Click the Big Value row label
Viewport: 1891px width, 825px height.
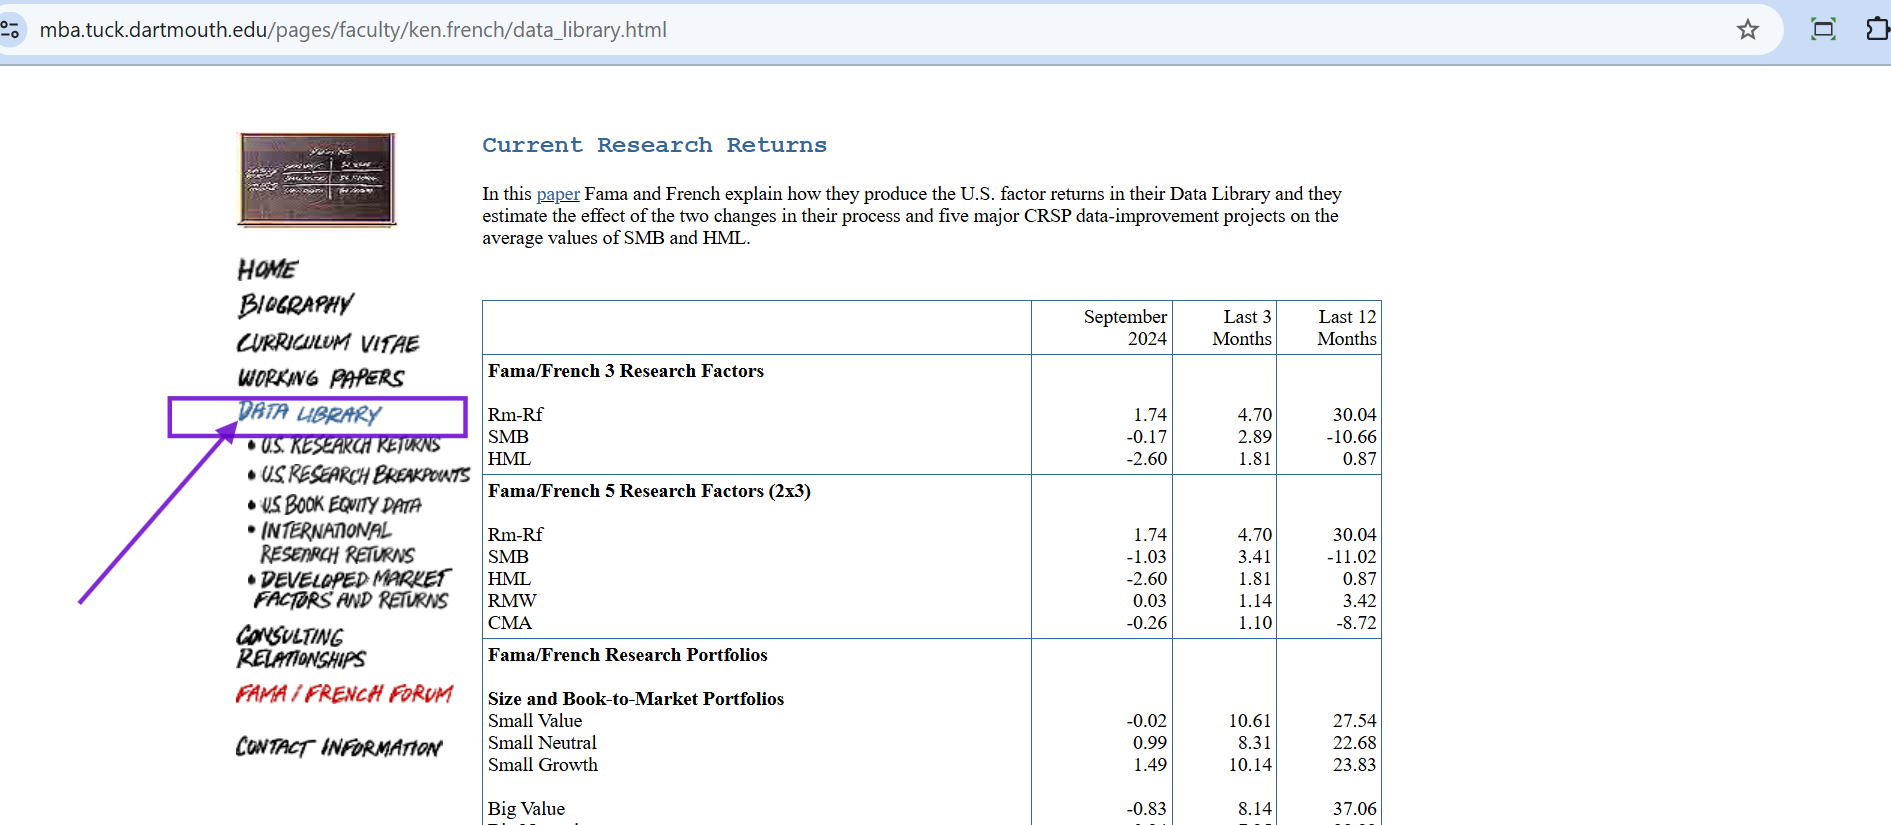click(x=526, y=809)
